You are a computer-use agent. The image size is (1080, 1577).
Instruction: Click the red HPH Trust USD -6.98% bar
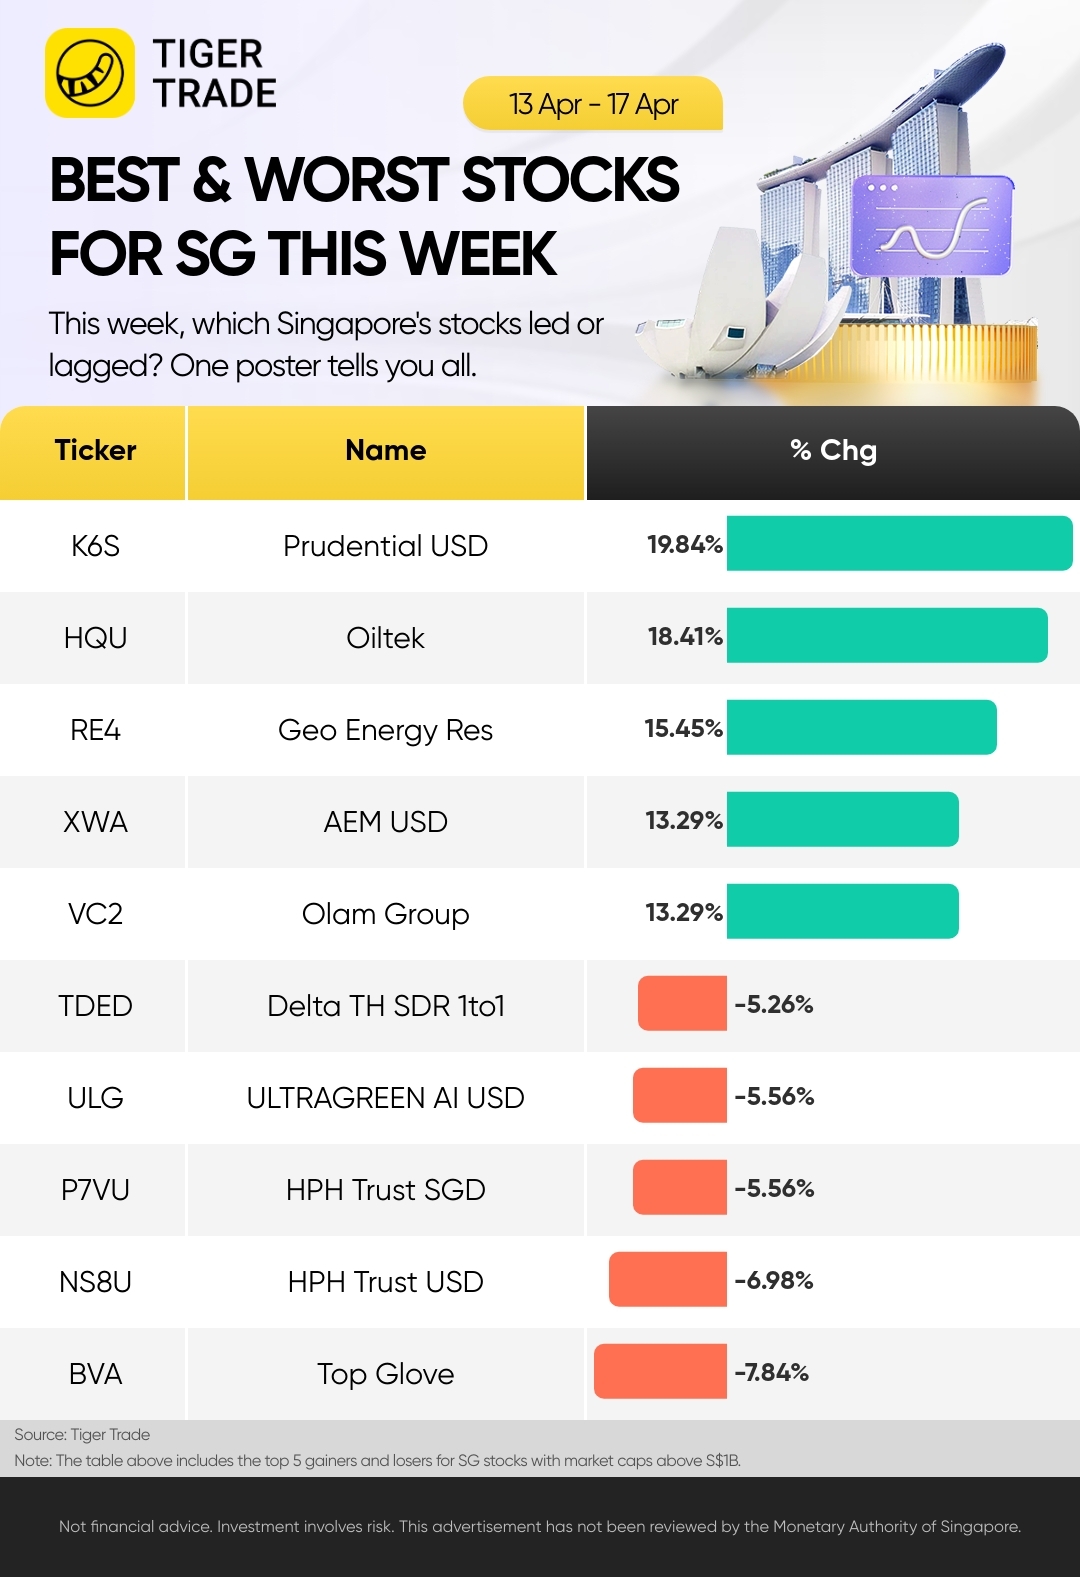pos(668,1279)
